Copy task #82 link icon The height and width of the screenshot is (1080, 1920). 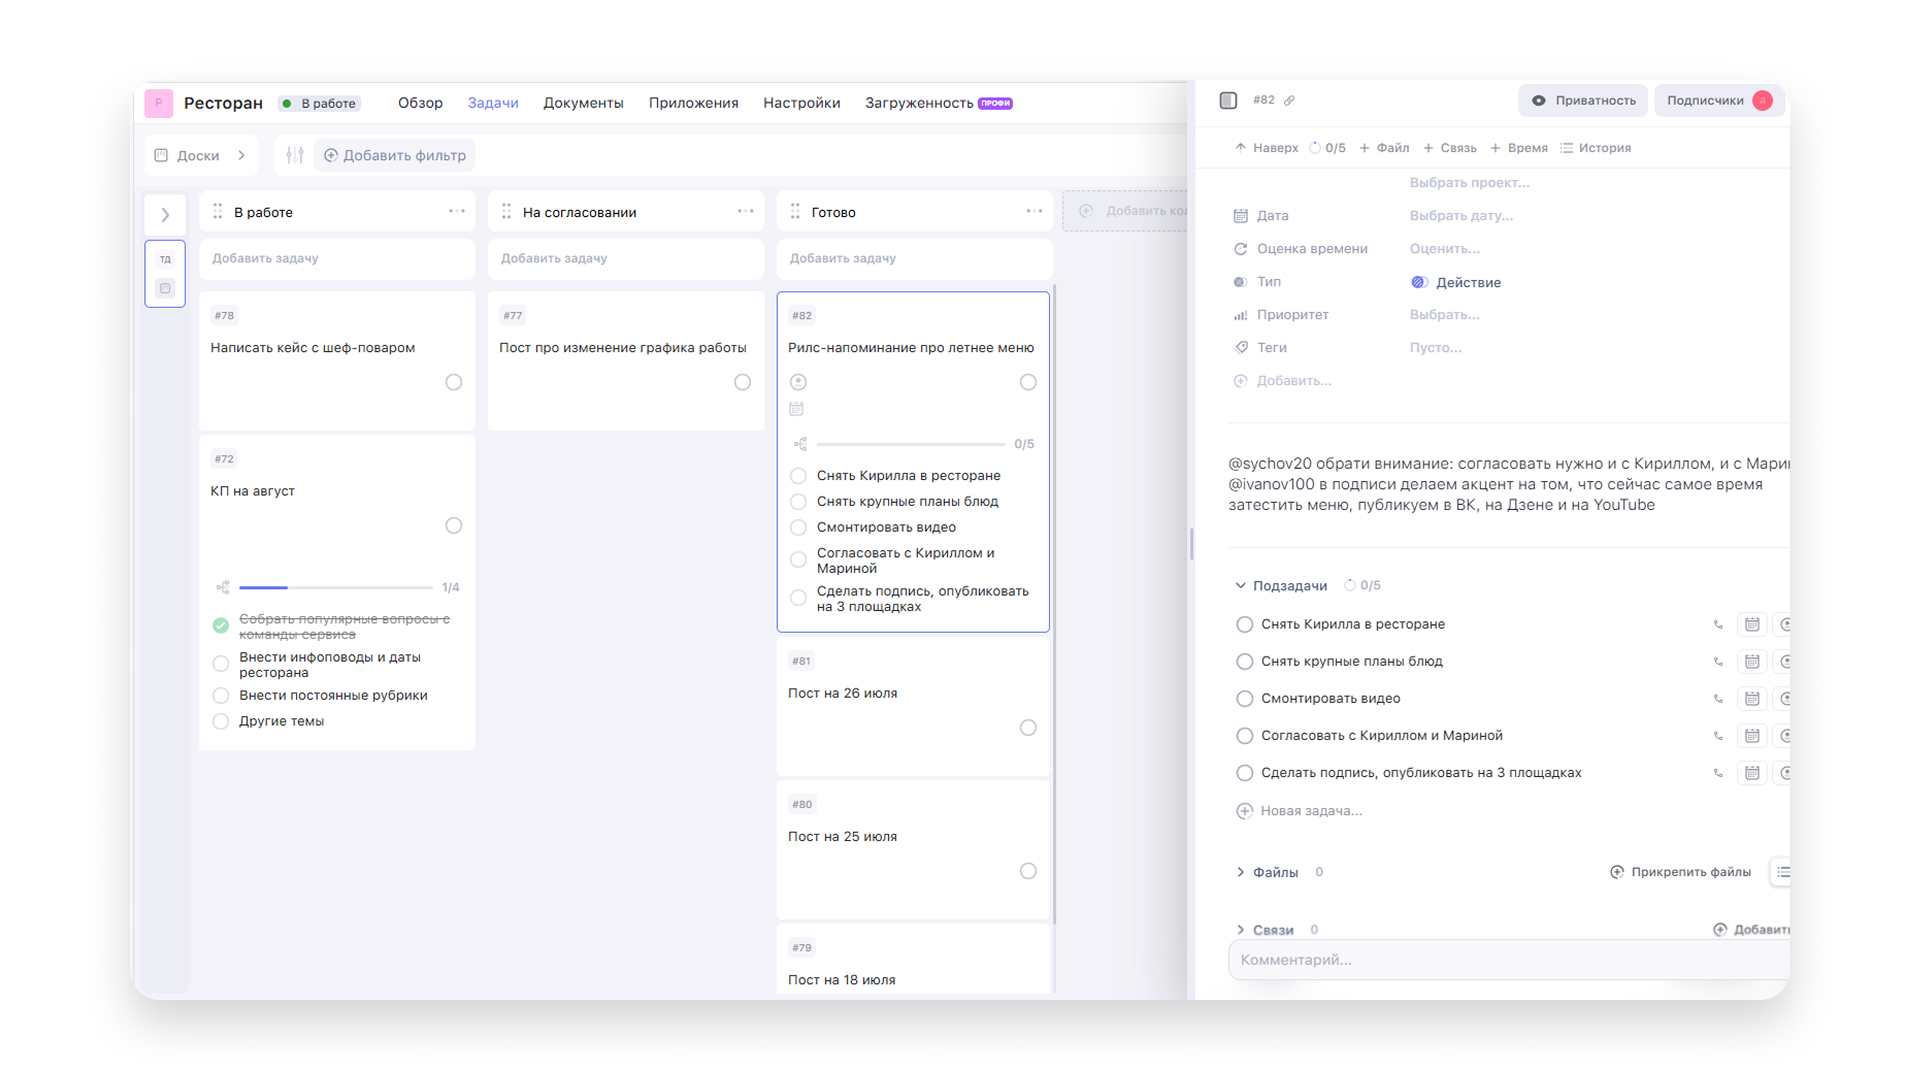point(1290,100)
